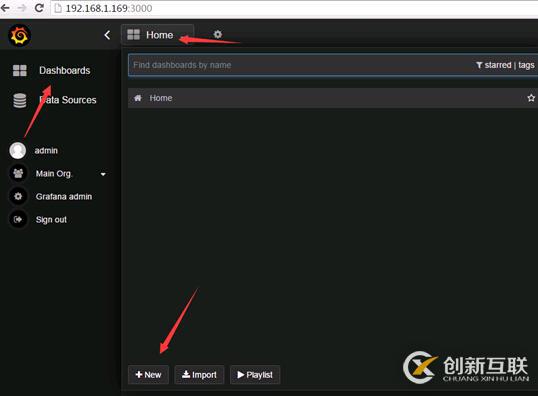Filter dashboards by tags
Image resolution: width=538 pixels, height=396 pixels.
point(526,65)
